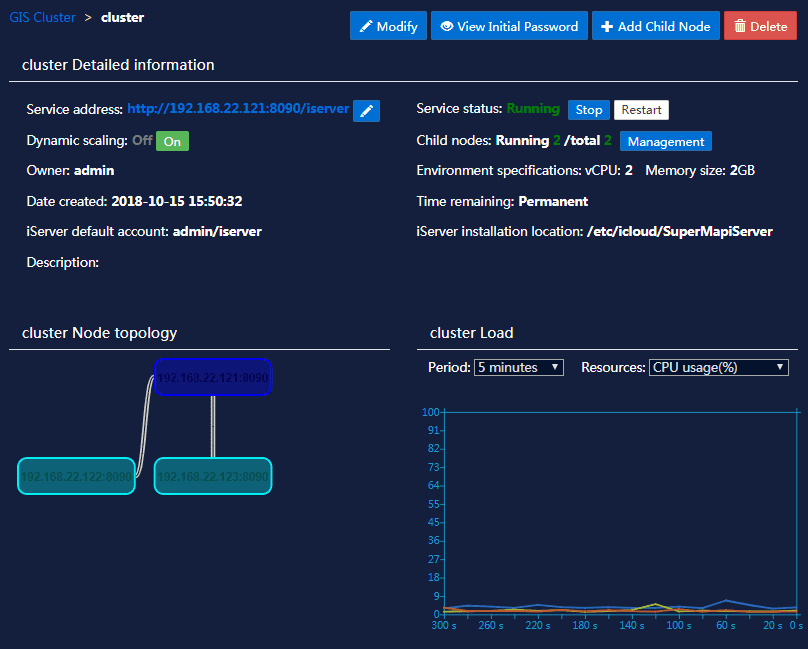Delete the cluster using the Delete button
Image resolution: width=808 pixels, height=649 pixels.
(760, 26)
